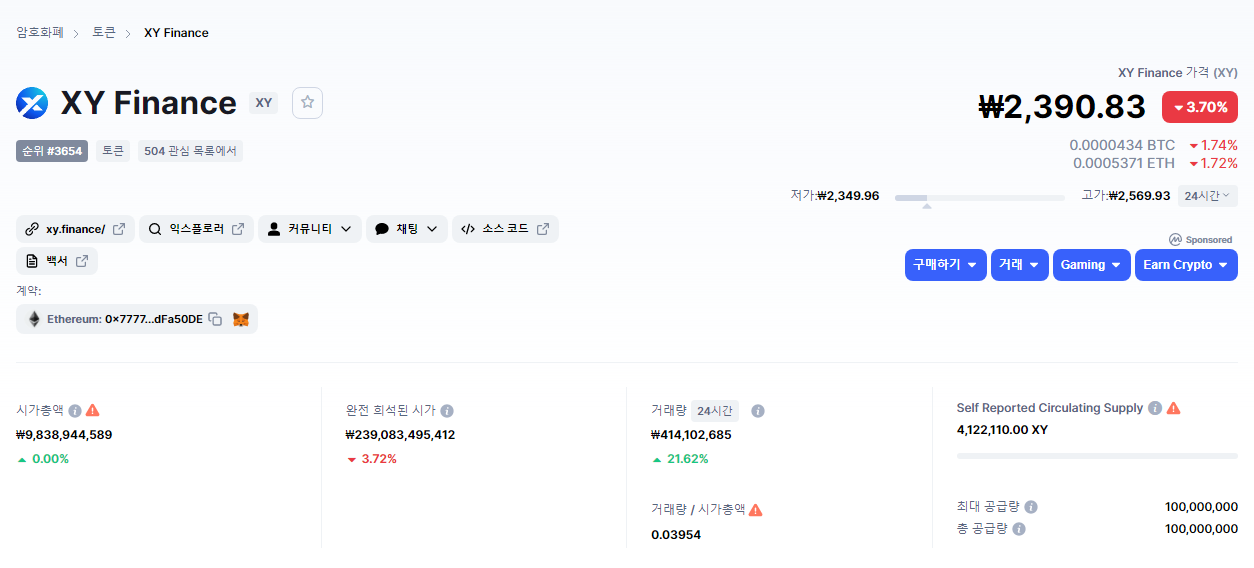
Task: Click info icon next to 완전 희석된 시가
Action: tap(447, 411)
